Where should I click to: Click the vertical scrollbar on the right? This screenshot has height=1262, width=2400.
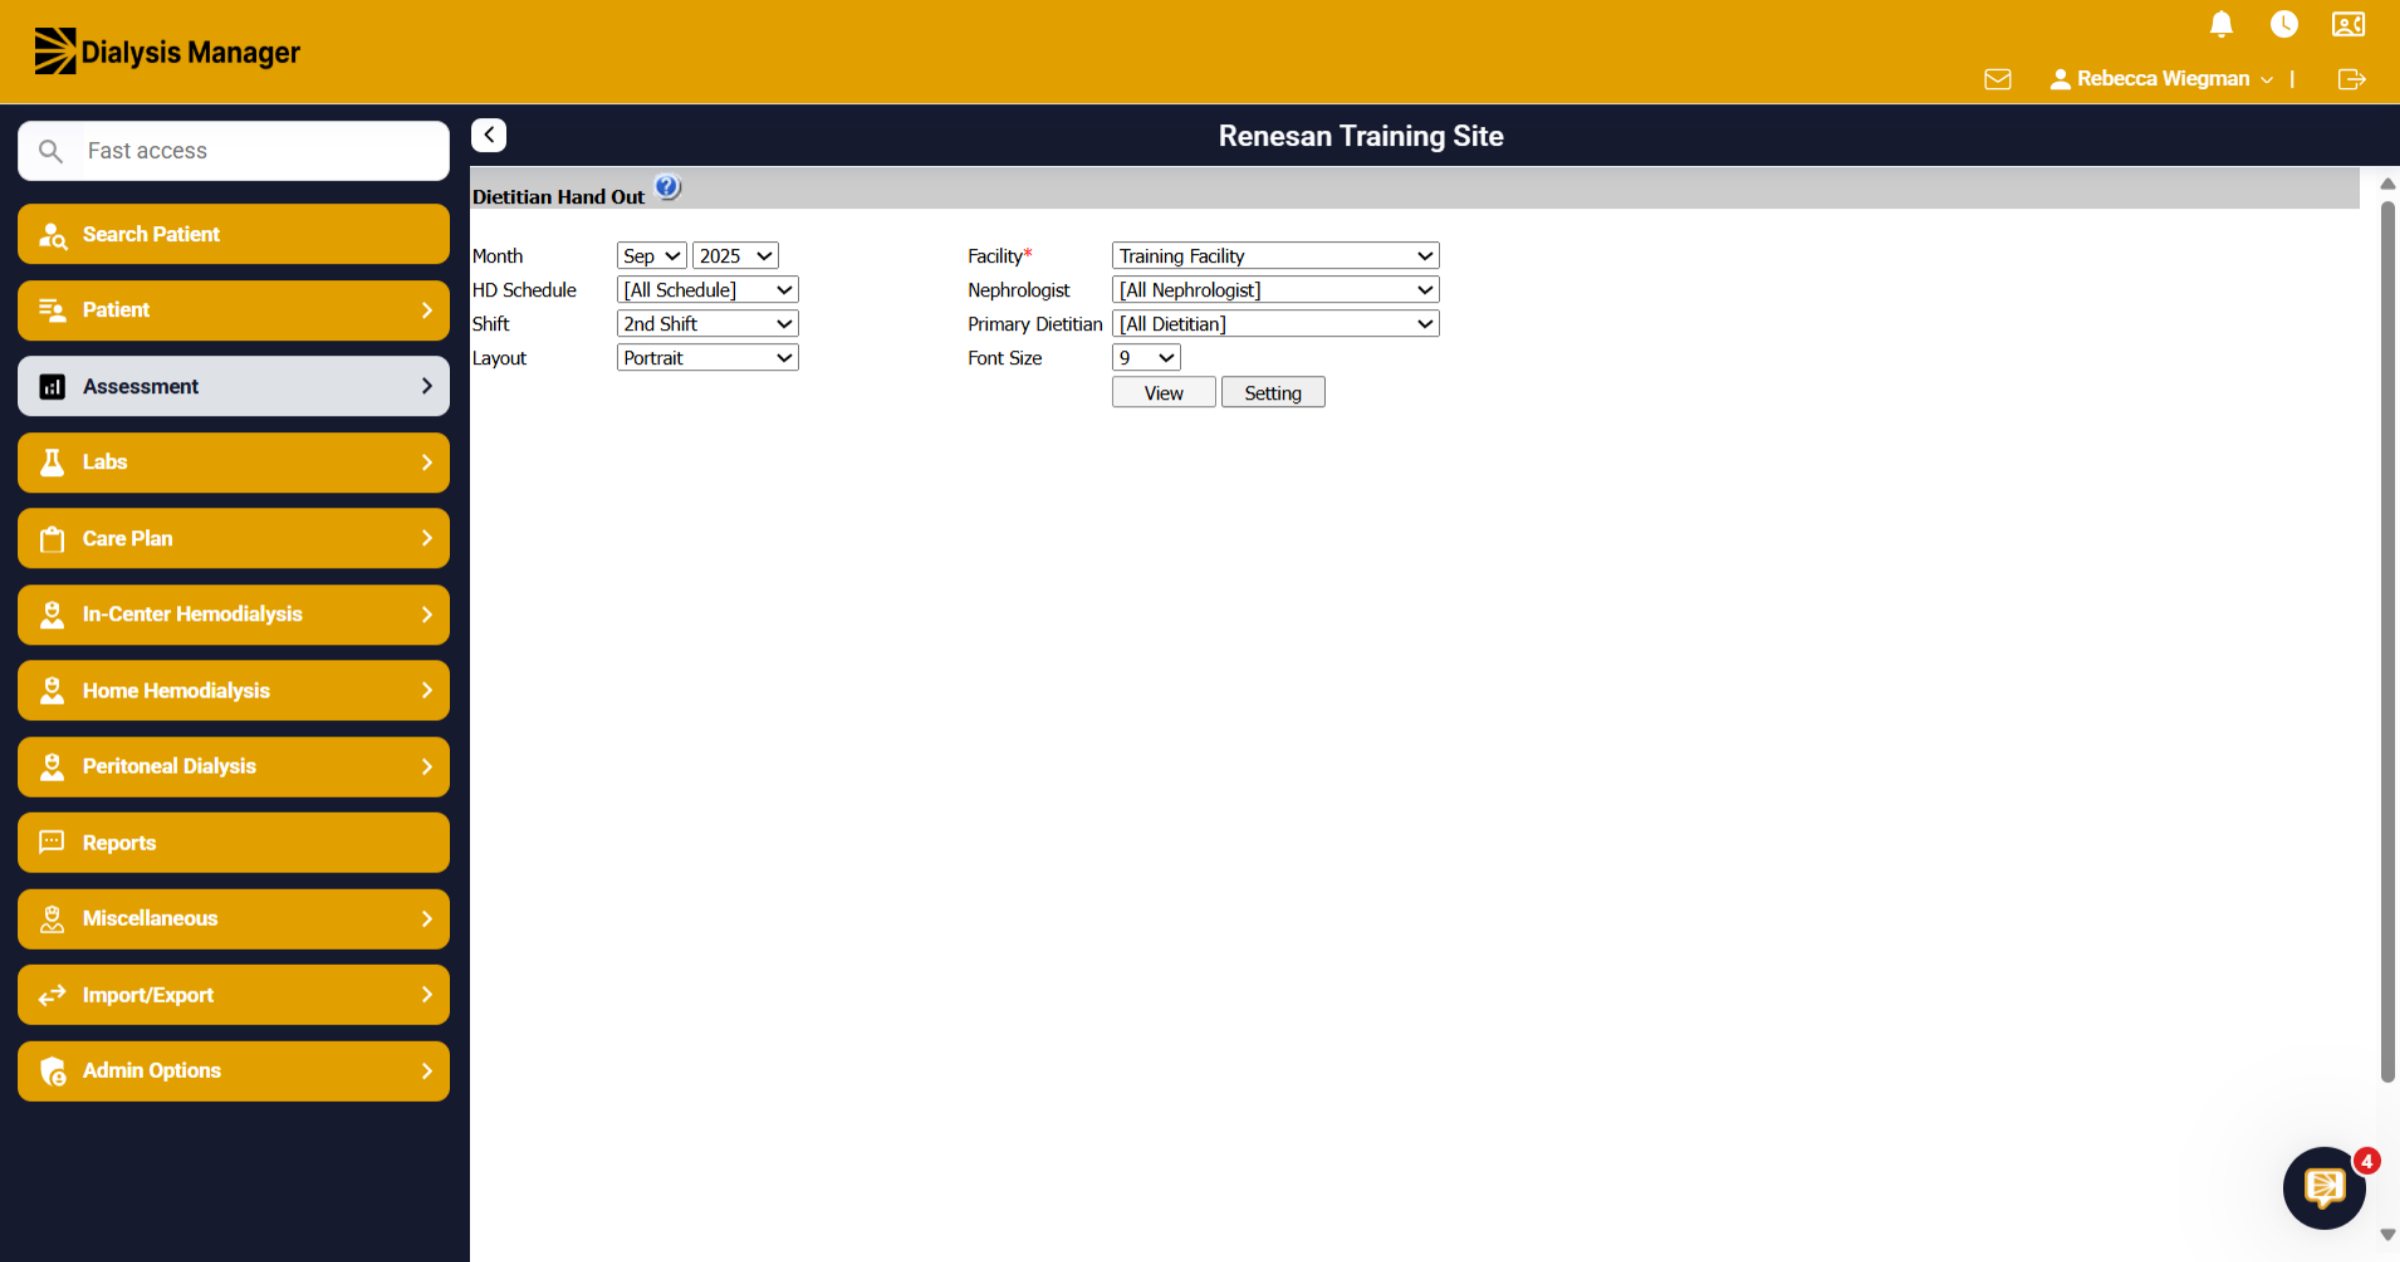[2388, 641]
